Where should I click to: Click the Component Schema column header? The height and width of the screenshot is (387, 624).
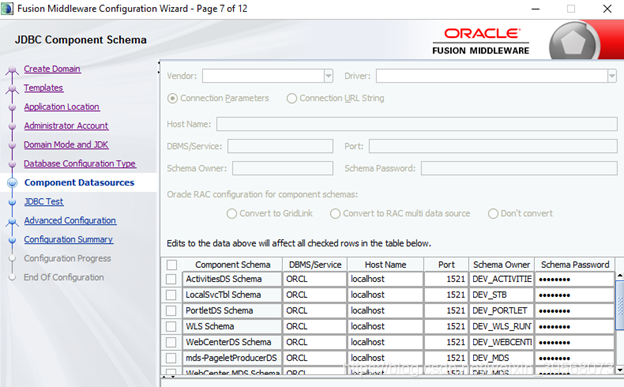(x=232, y=265)
